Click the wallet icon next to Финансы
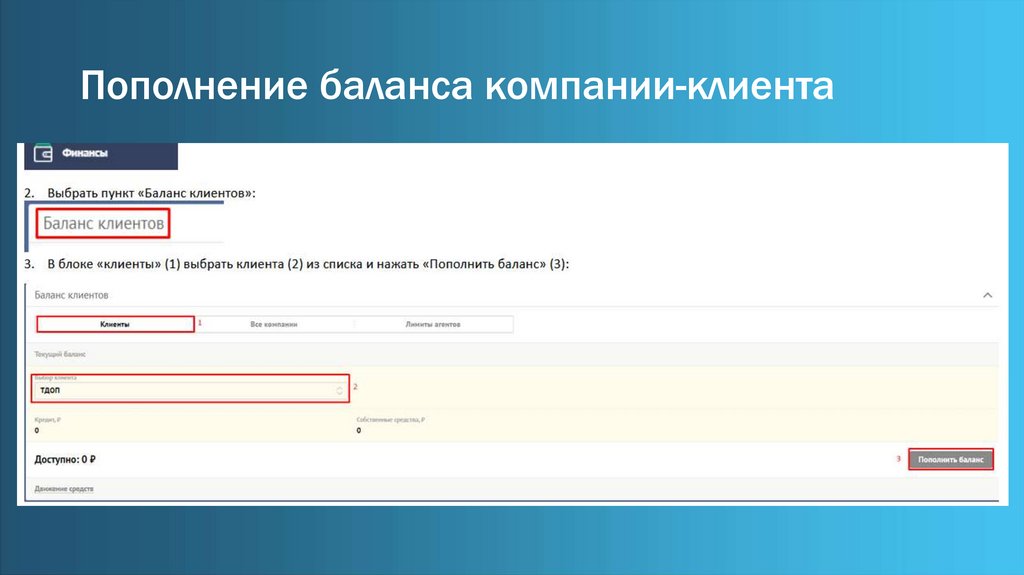The height and width of the screenshot is (575, 1024). tap(43, 154)
